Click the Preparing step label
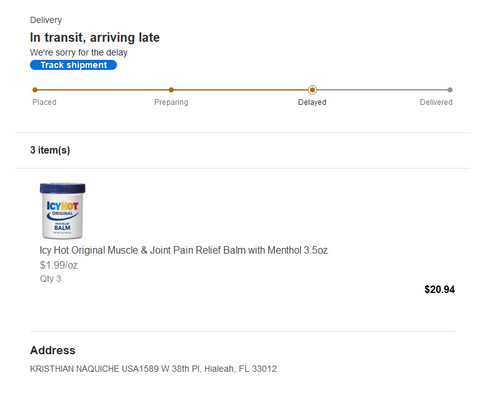 pos(171,102)
